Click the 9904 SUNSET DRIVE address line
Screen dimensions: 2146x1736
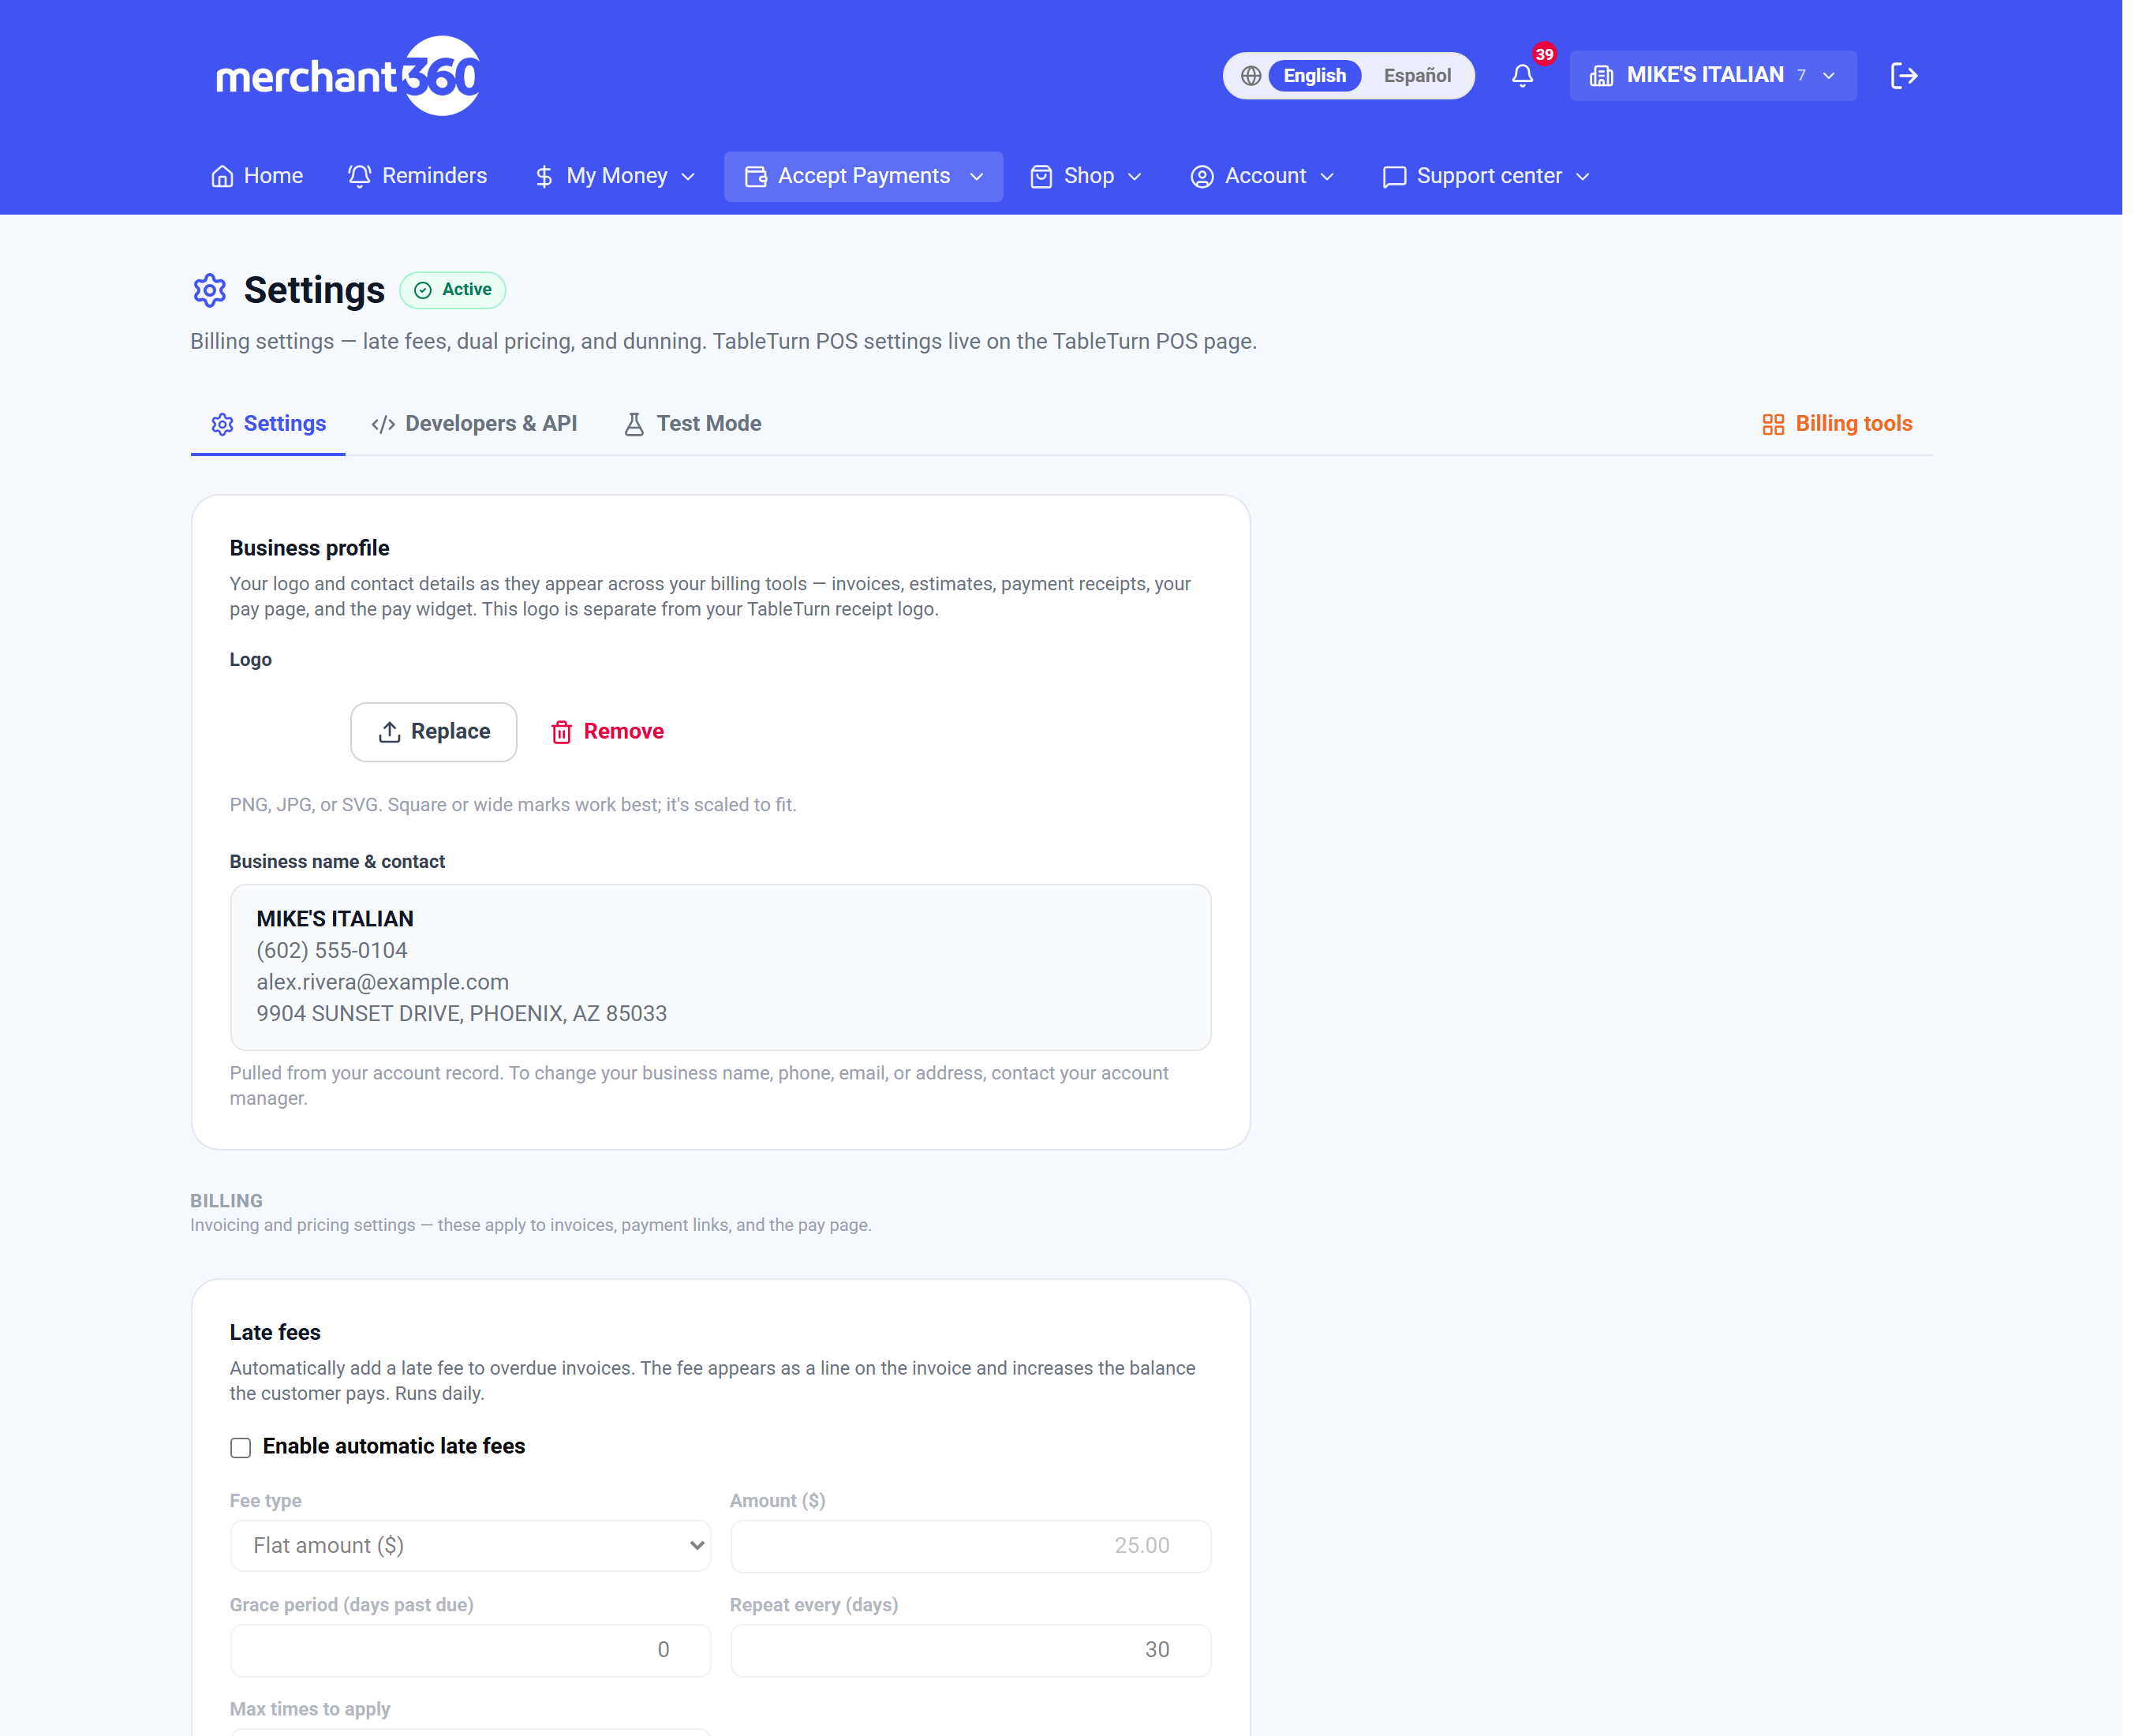pyautogui.click(x=462, y=1015)
